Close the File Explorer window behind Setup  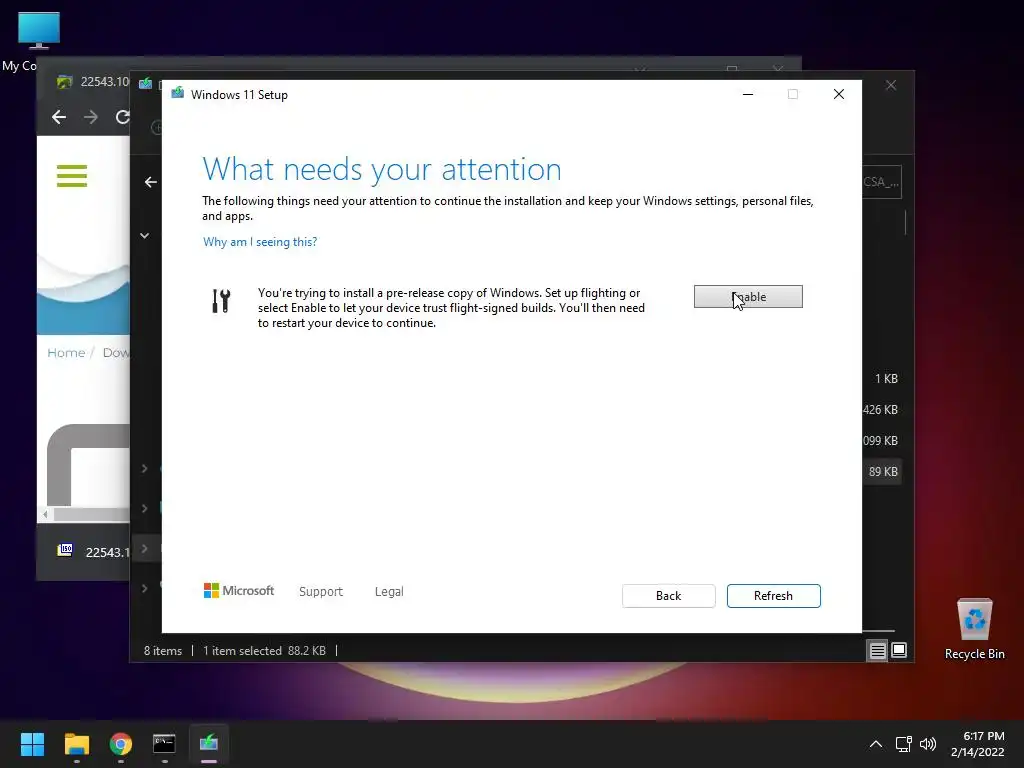pos(891,86)
